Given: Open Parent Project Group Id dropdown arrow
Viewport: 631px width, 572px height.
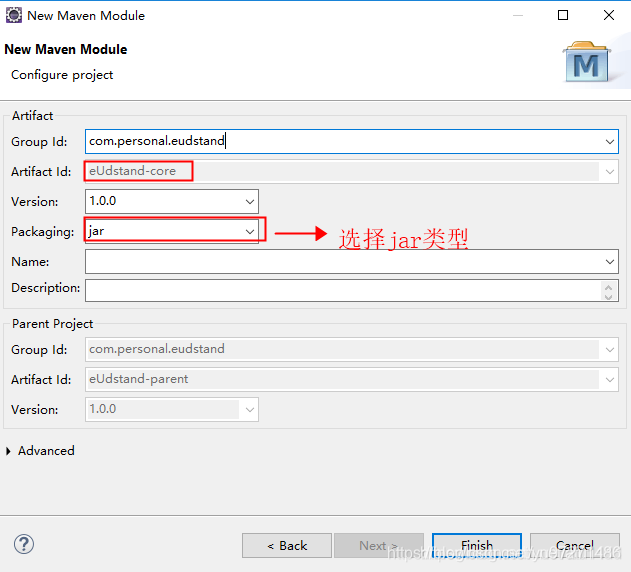Looking at the screenshot, I should [x=610, y=350].
